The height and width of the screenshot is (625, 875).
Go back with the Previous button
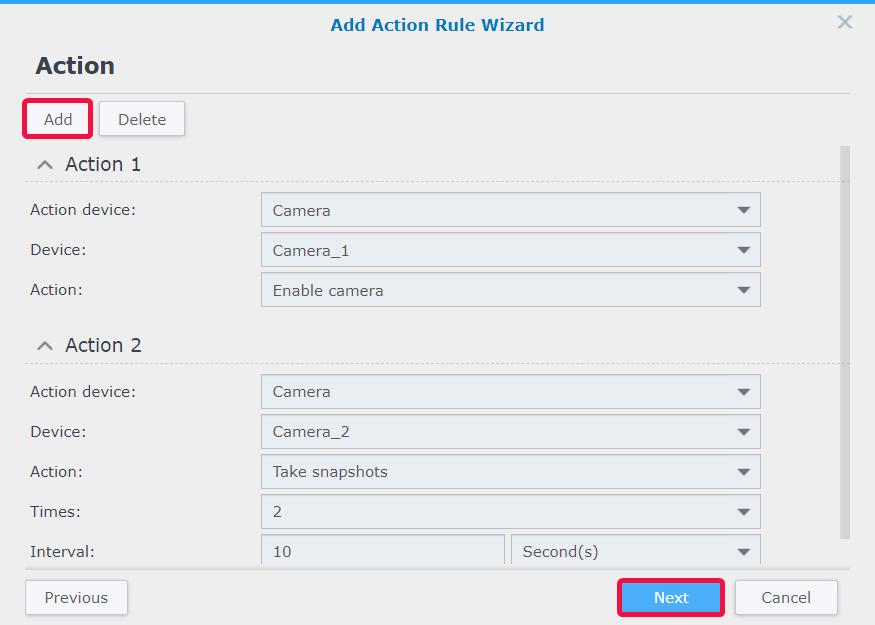point(76,598)
